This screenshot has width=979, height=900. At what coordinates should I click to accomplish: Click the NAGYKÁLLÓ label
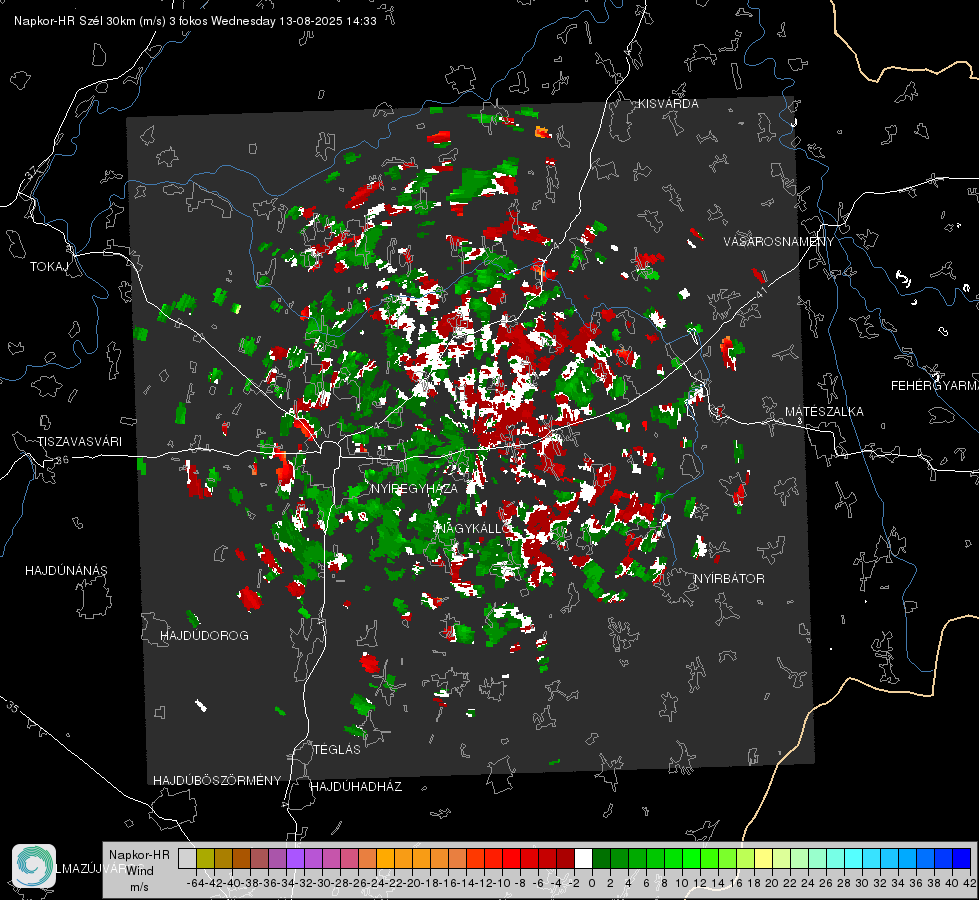[473, 528]
